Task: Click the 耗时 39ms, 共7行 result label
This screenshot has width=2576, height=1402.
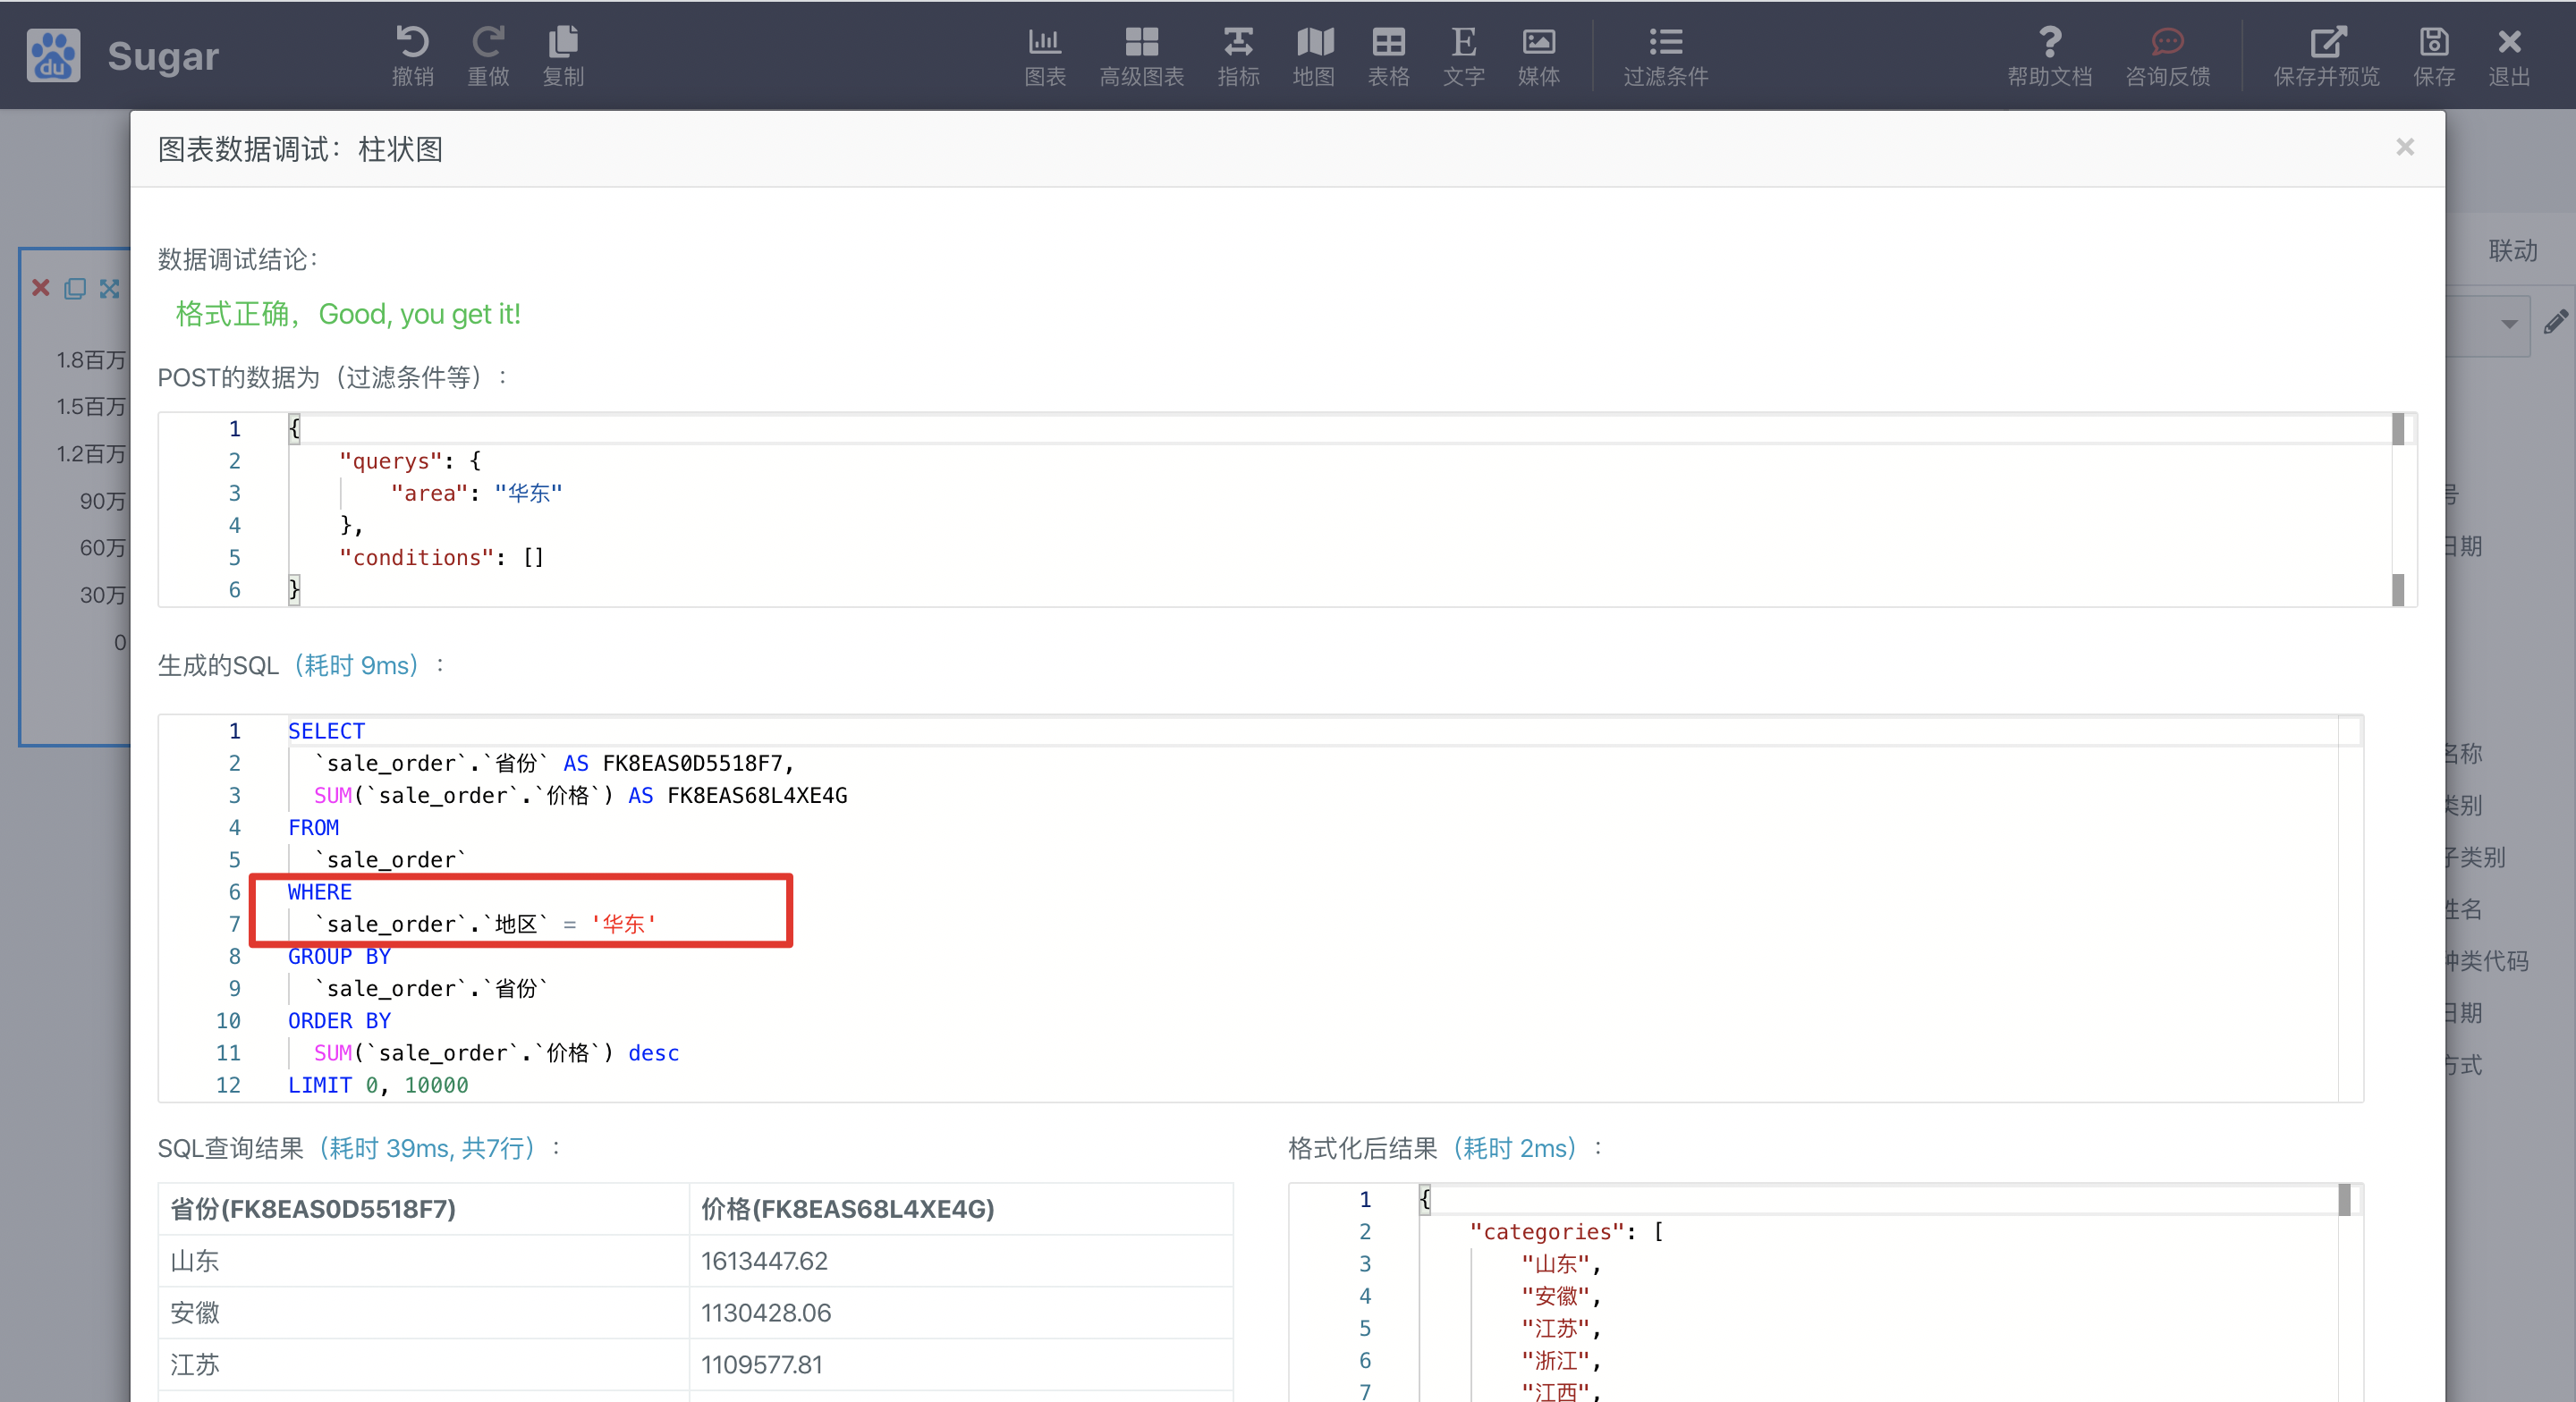Action: (x=427, y=1148)
